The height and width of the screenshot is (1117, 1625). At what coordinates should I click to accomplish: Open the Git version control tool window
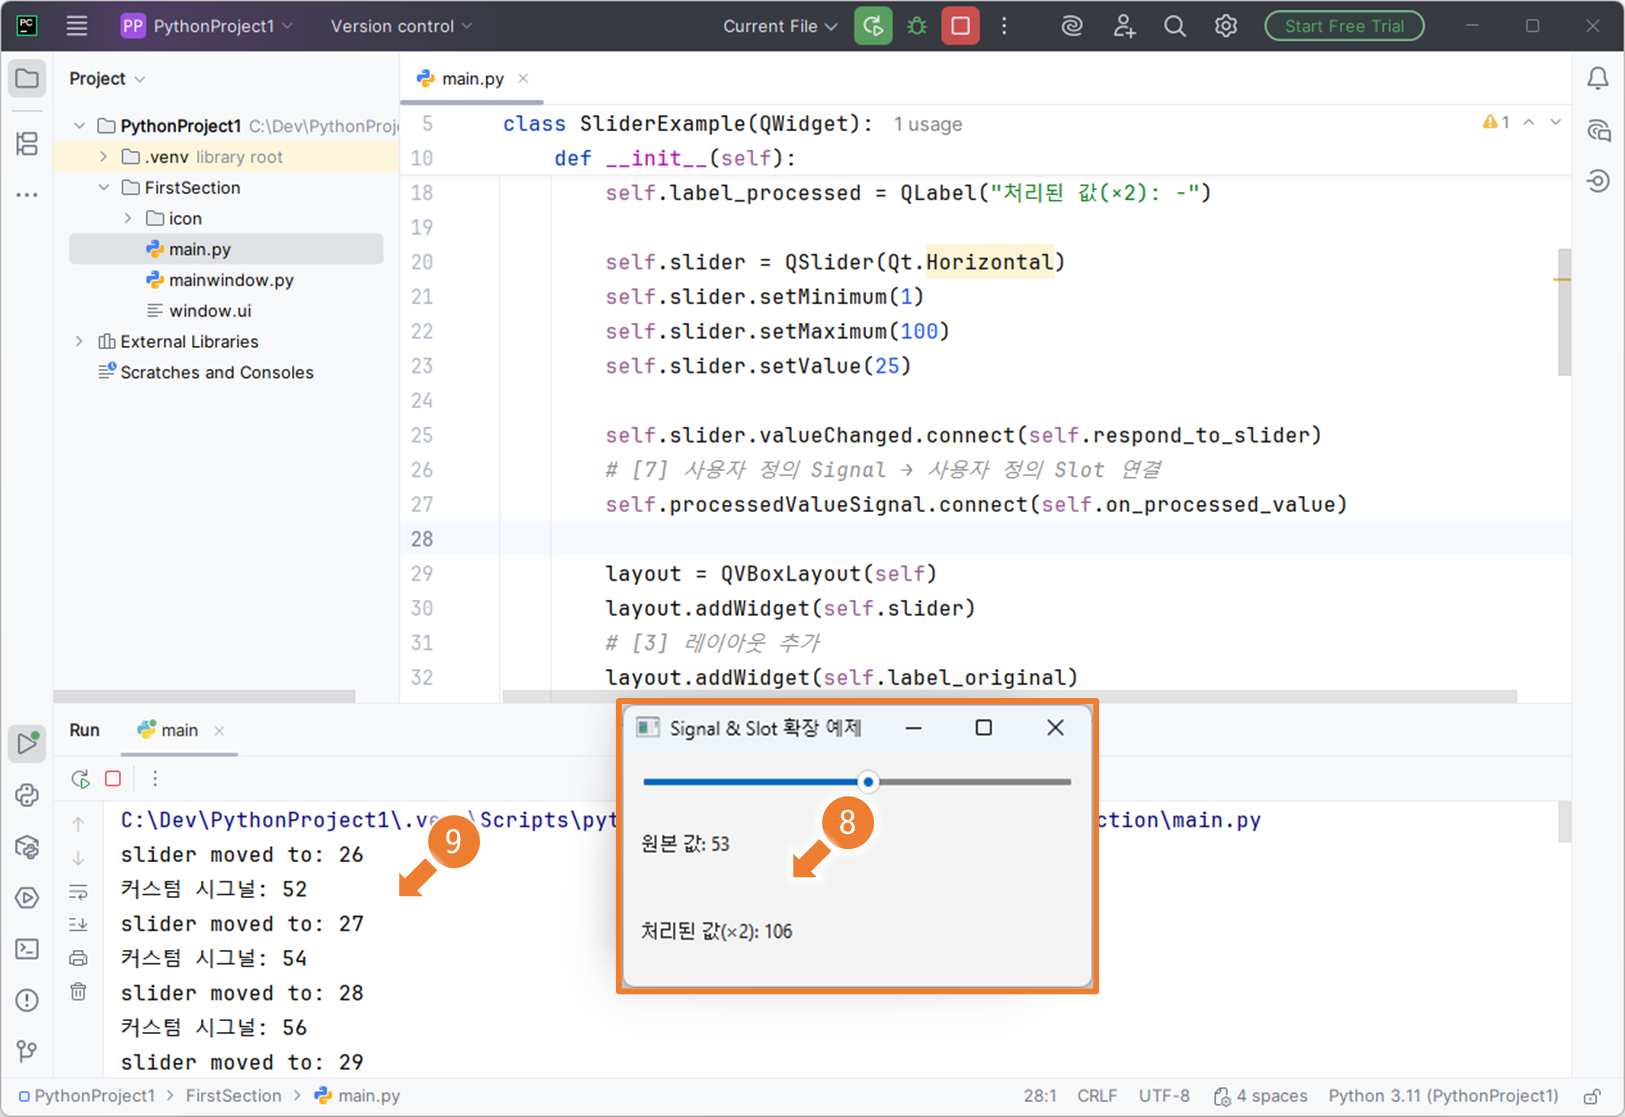click(x=27, y=1051)
